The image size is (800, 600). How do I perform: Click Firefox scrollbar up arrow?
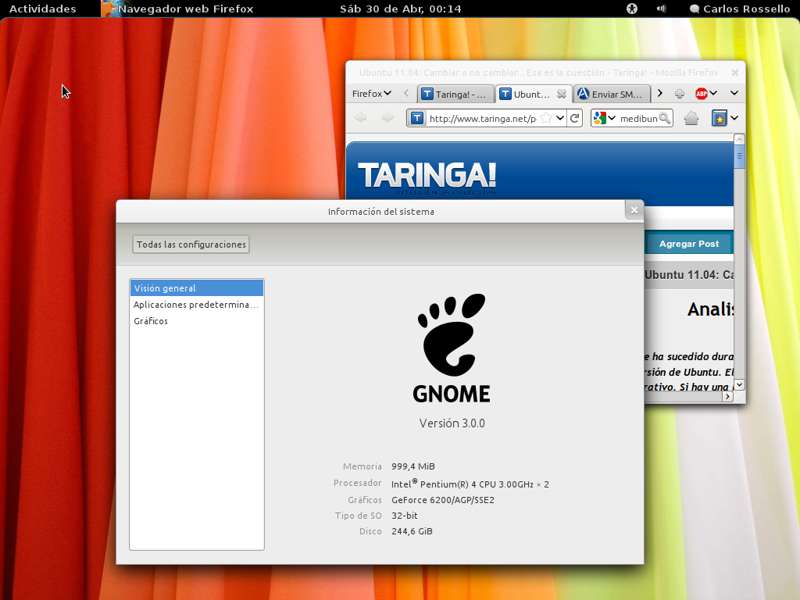(x=739, y=139)
